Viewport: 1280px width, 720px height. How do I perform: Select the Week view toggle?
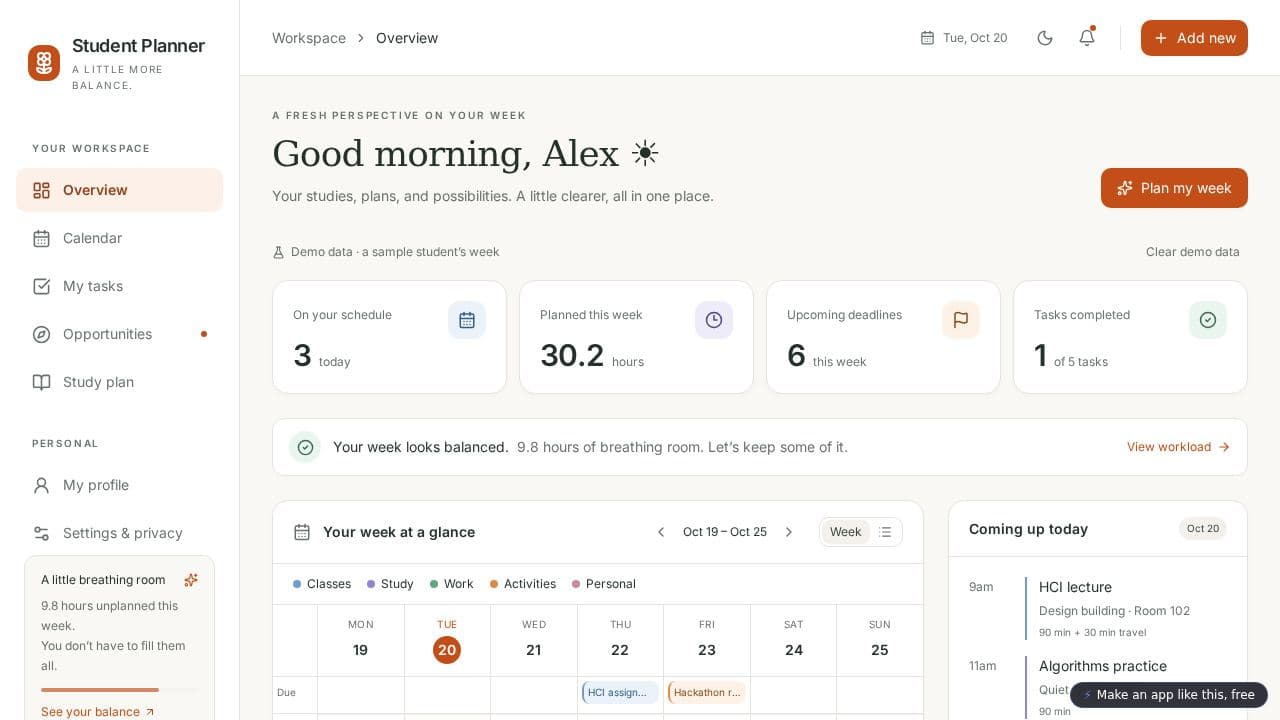845,532
